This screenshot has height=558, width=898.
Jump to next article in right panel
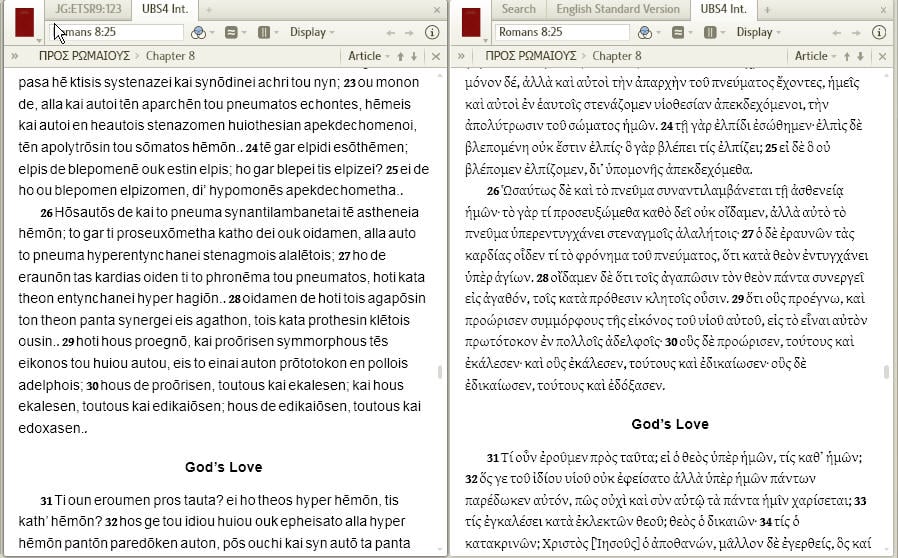(x=860, y=56)
